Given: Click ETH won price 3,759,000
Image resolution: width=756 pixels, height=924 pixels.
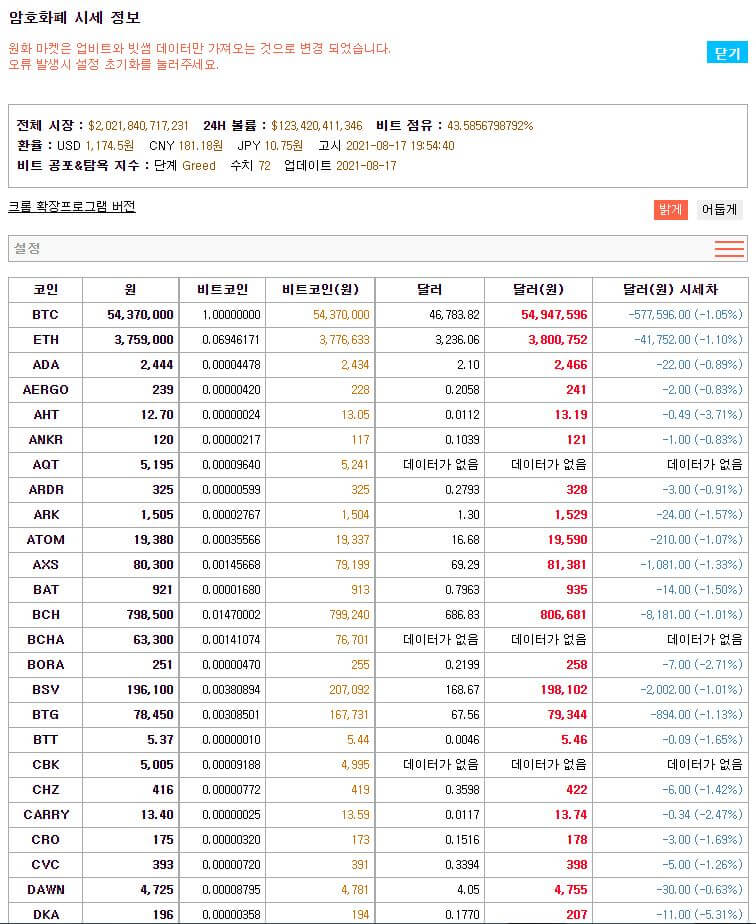Looking at the screenshot, I should click(x=144, y=339).
